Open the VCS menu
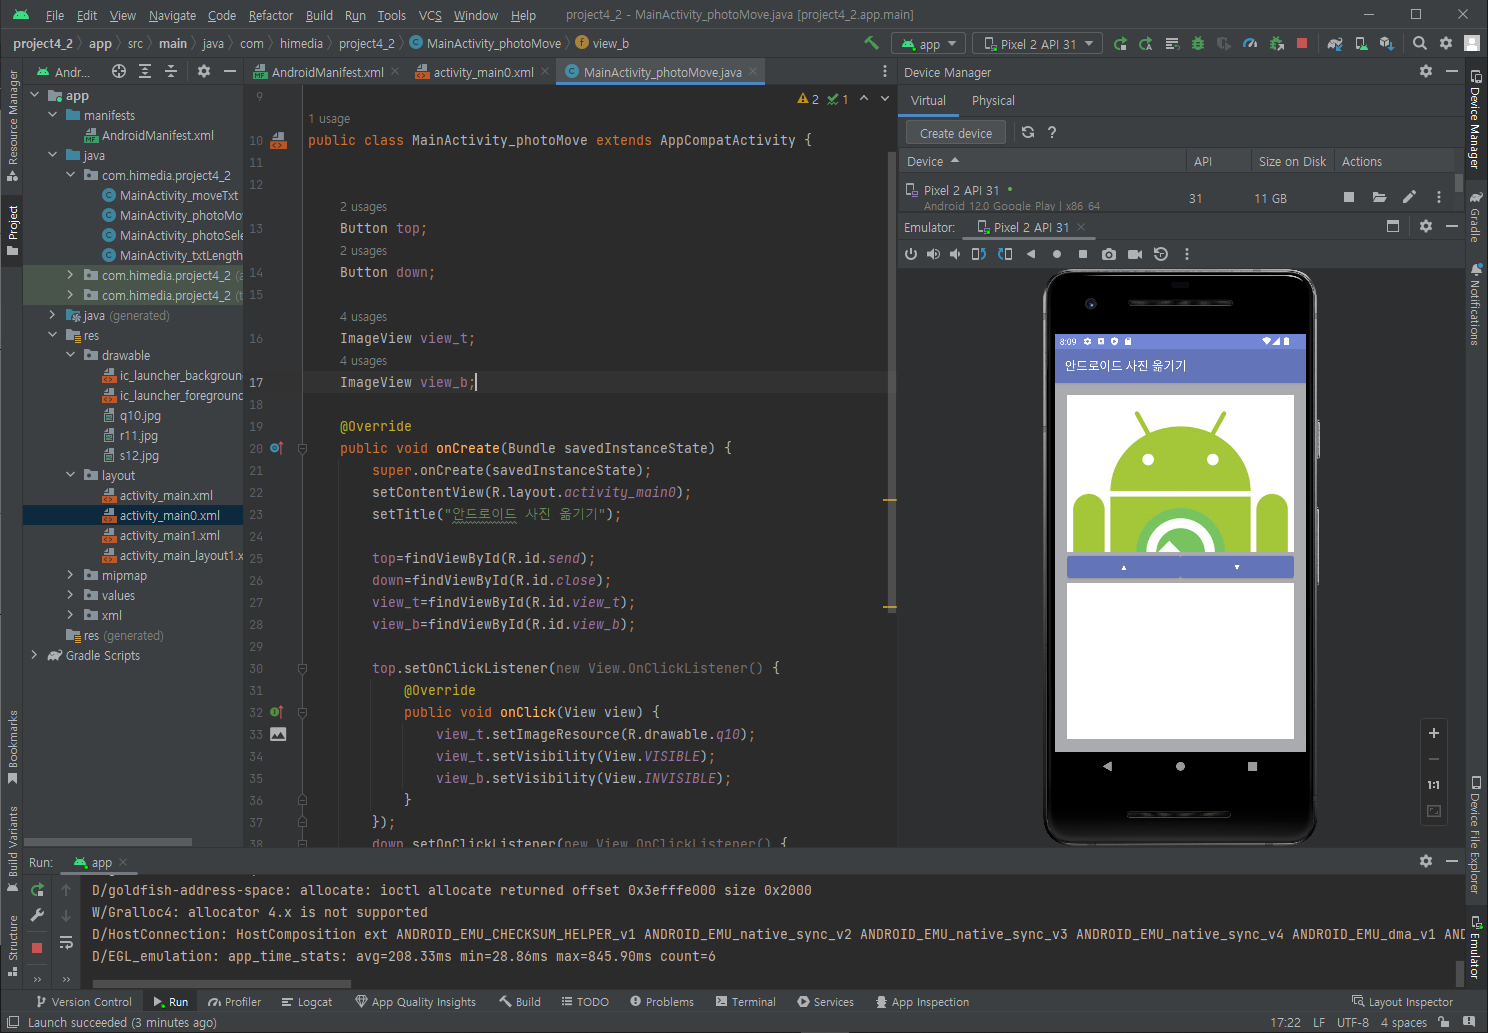 [x=430, y=15]
